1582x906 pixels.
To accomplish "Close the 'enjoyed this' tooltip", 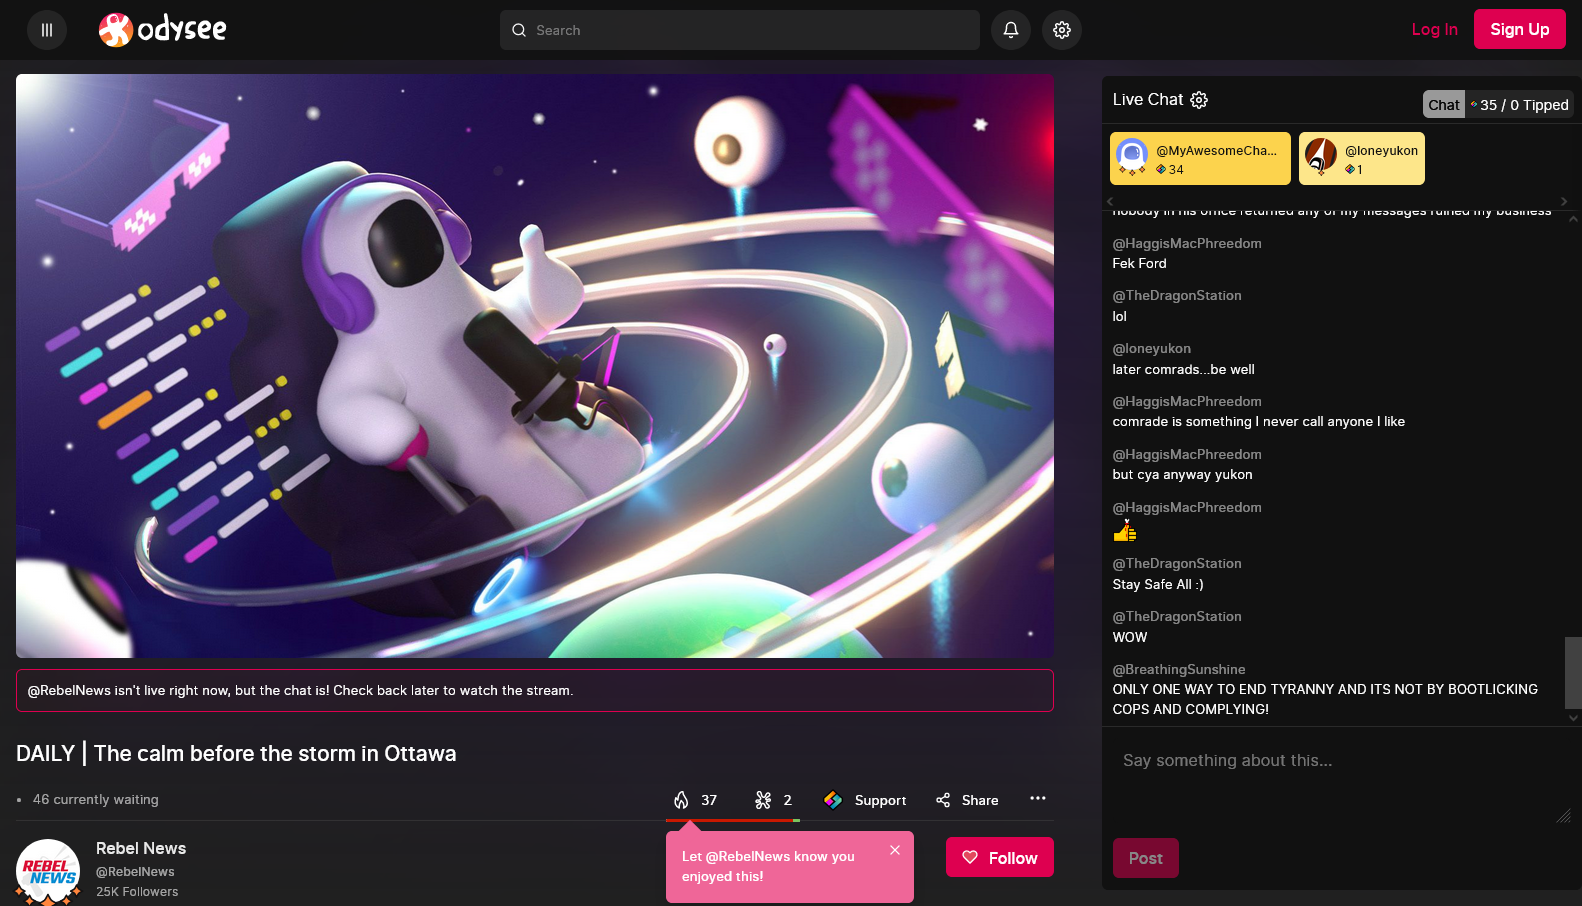I will click(895, 850).
